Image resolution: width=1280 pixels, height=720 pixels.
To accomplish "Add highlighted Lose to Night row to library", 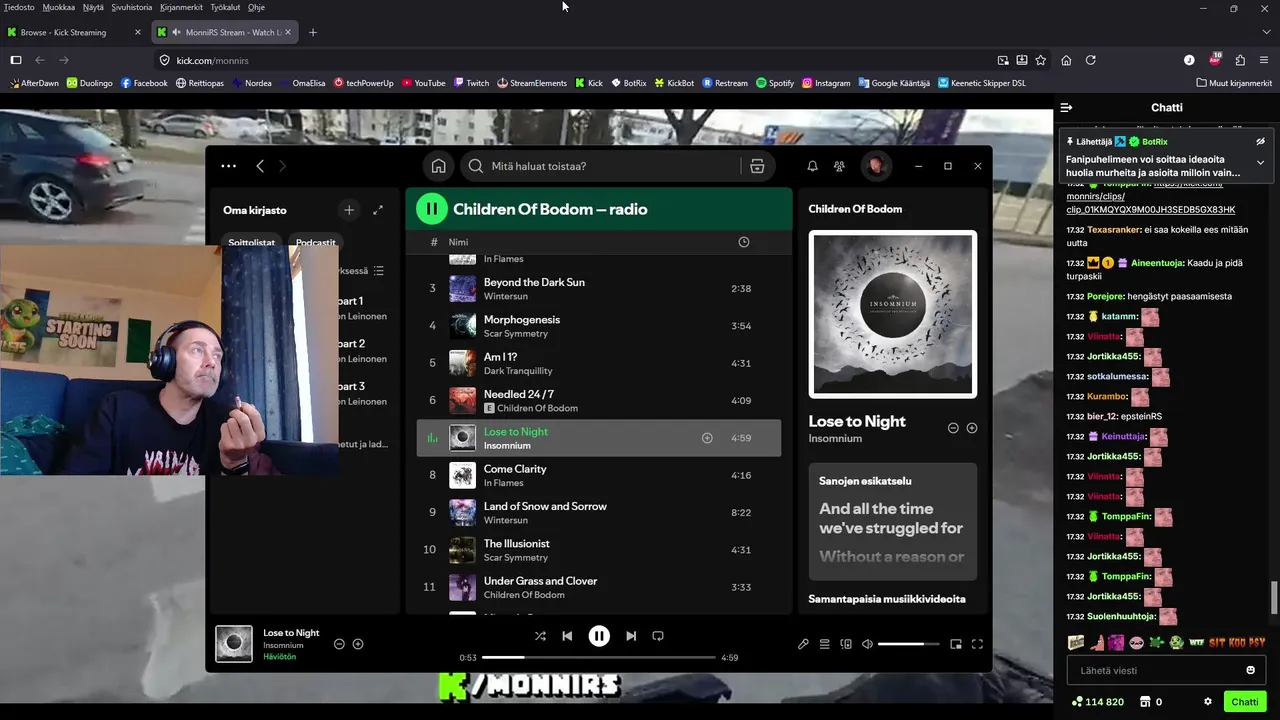I will 707,438.
